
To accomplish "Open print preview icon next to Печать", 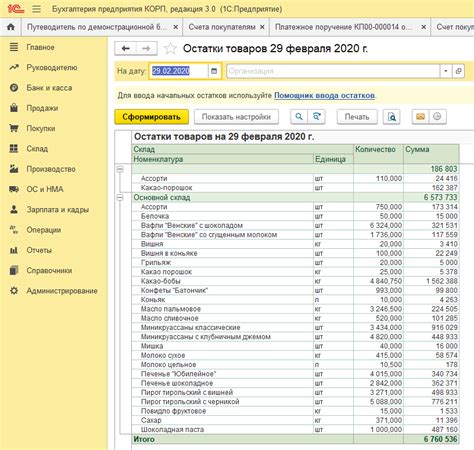I will pos(392,117).
